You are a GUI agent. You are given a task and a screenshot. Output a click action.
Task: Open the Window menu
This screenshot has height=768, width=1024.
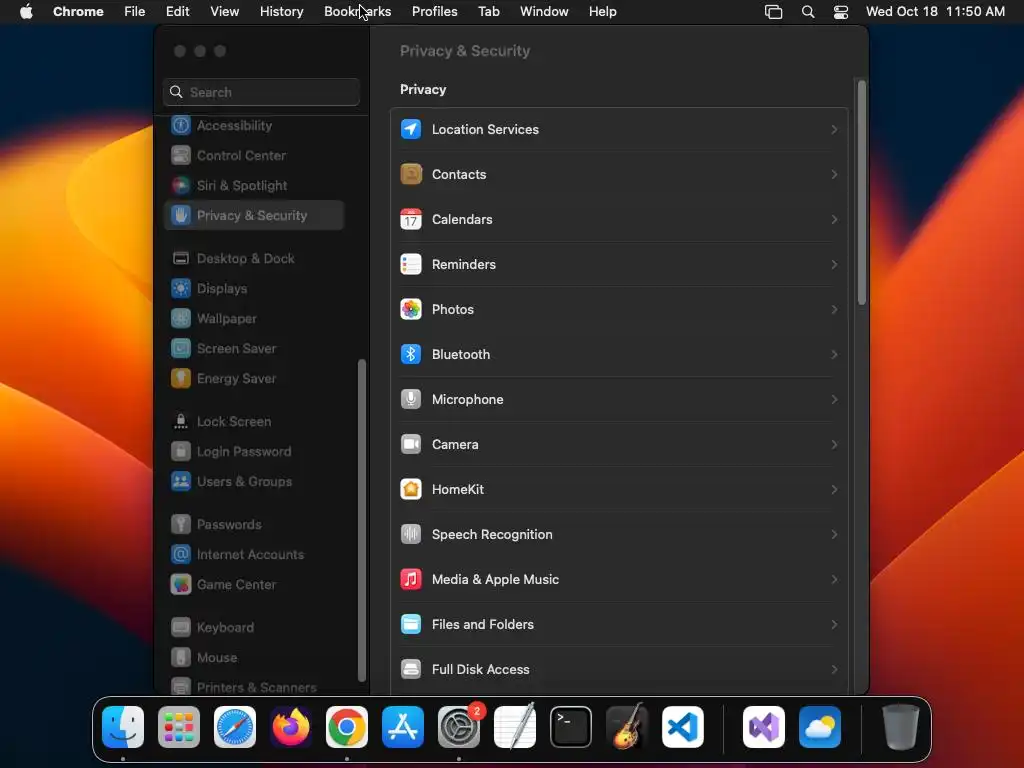544,11
